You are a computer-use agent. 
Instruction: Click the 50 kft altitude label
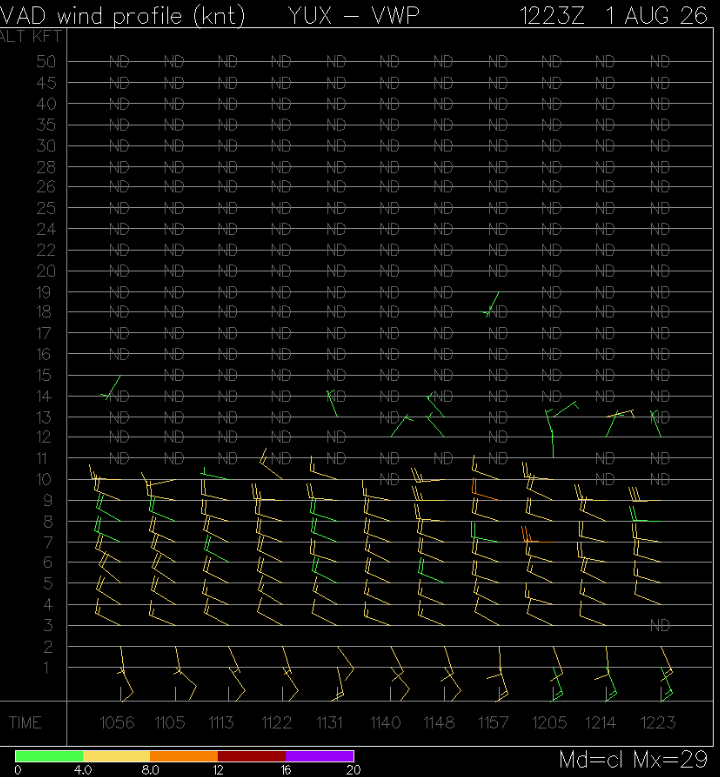(x=46, y=61)
